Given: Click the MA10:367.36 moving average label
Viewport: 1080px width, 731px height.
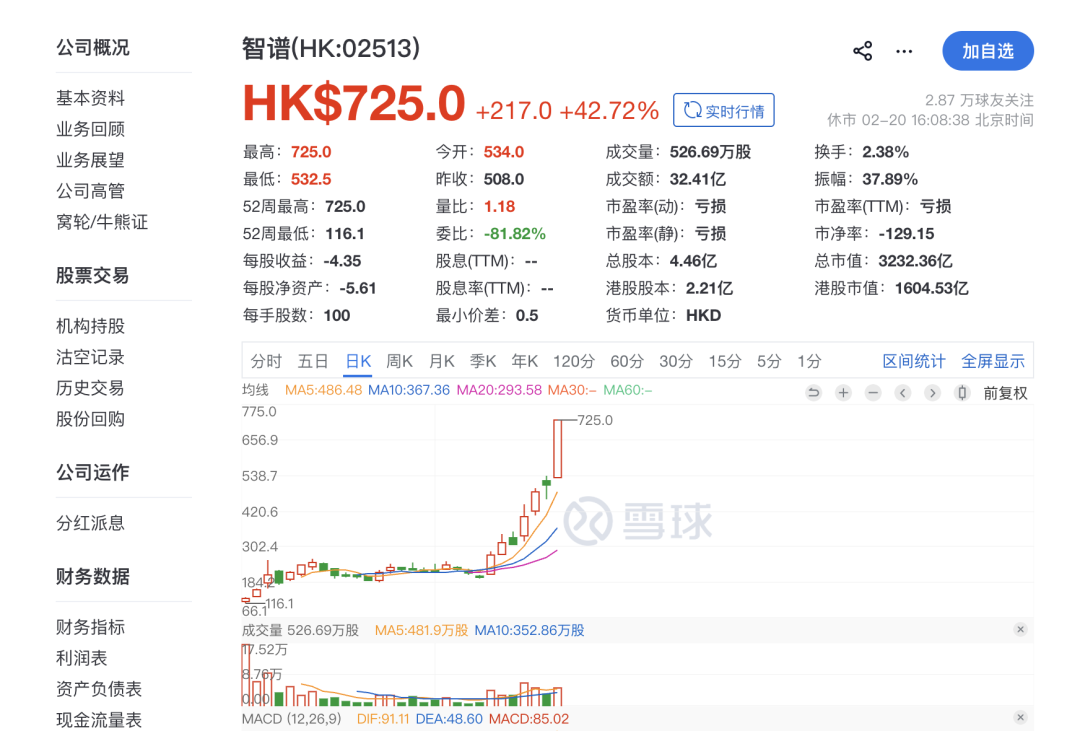Looking at the screenshot, I should click(408, 390).
